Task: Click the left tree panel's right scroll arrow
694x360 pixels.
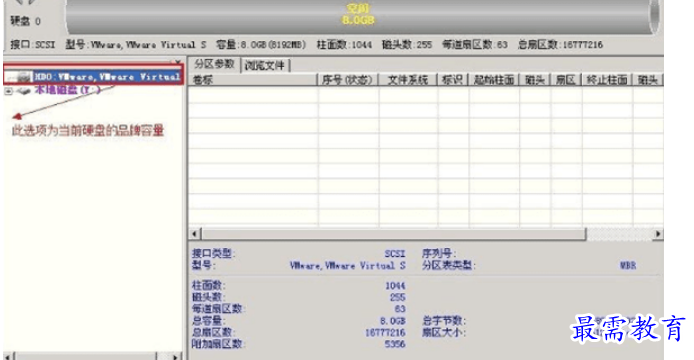Action: (176, 356)
